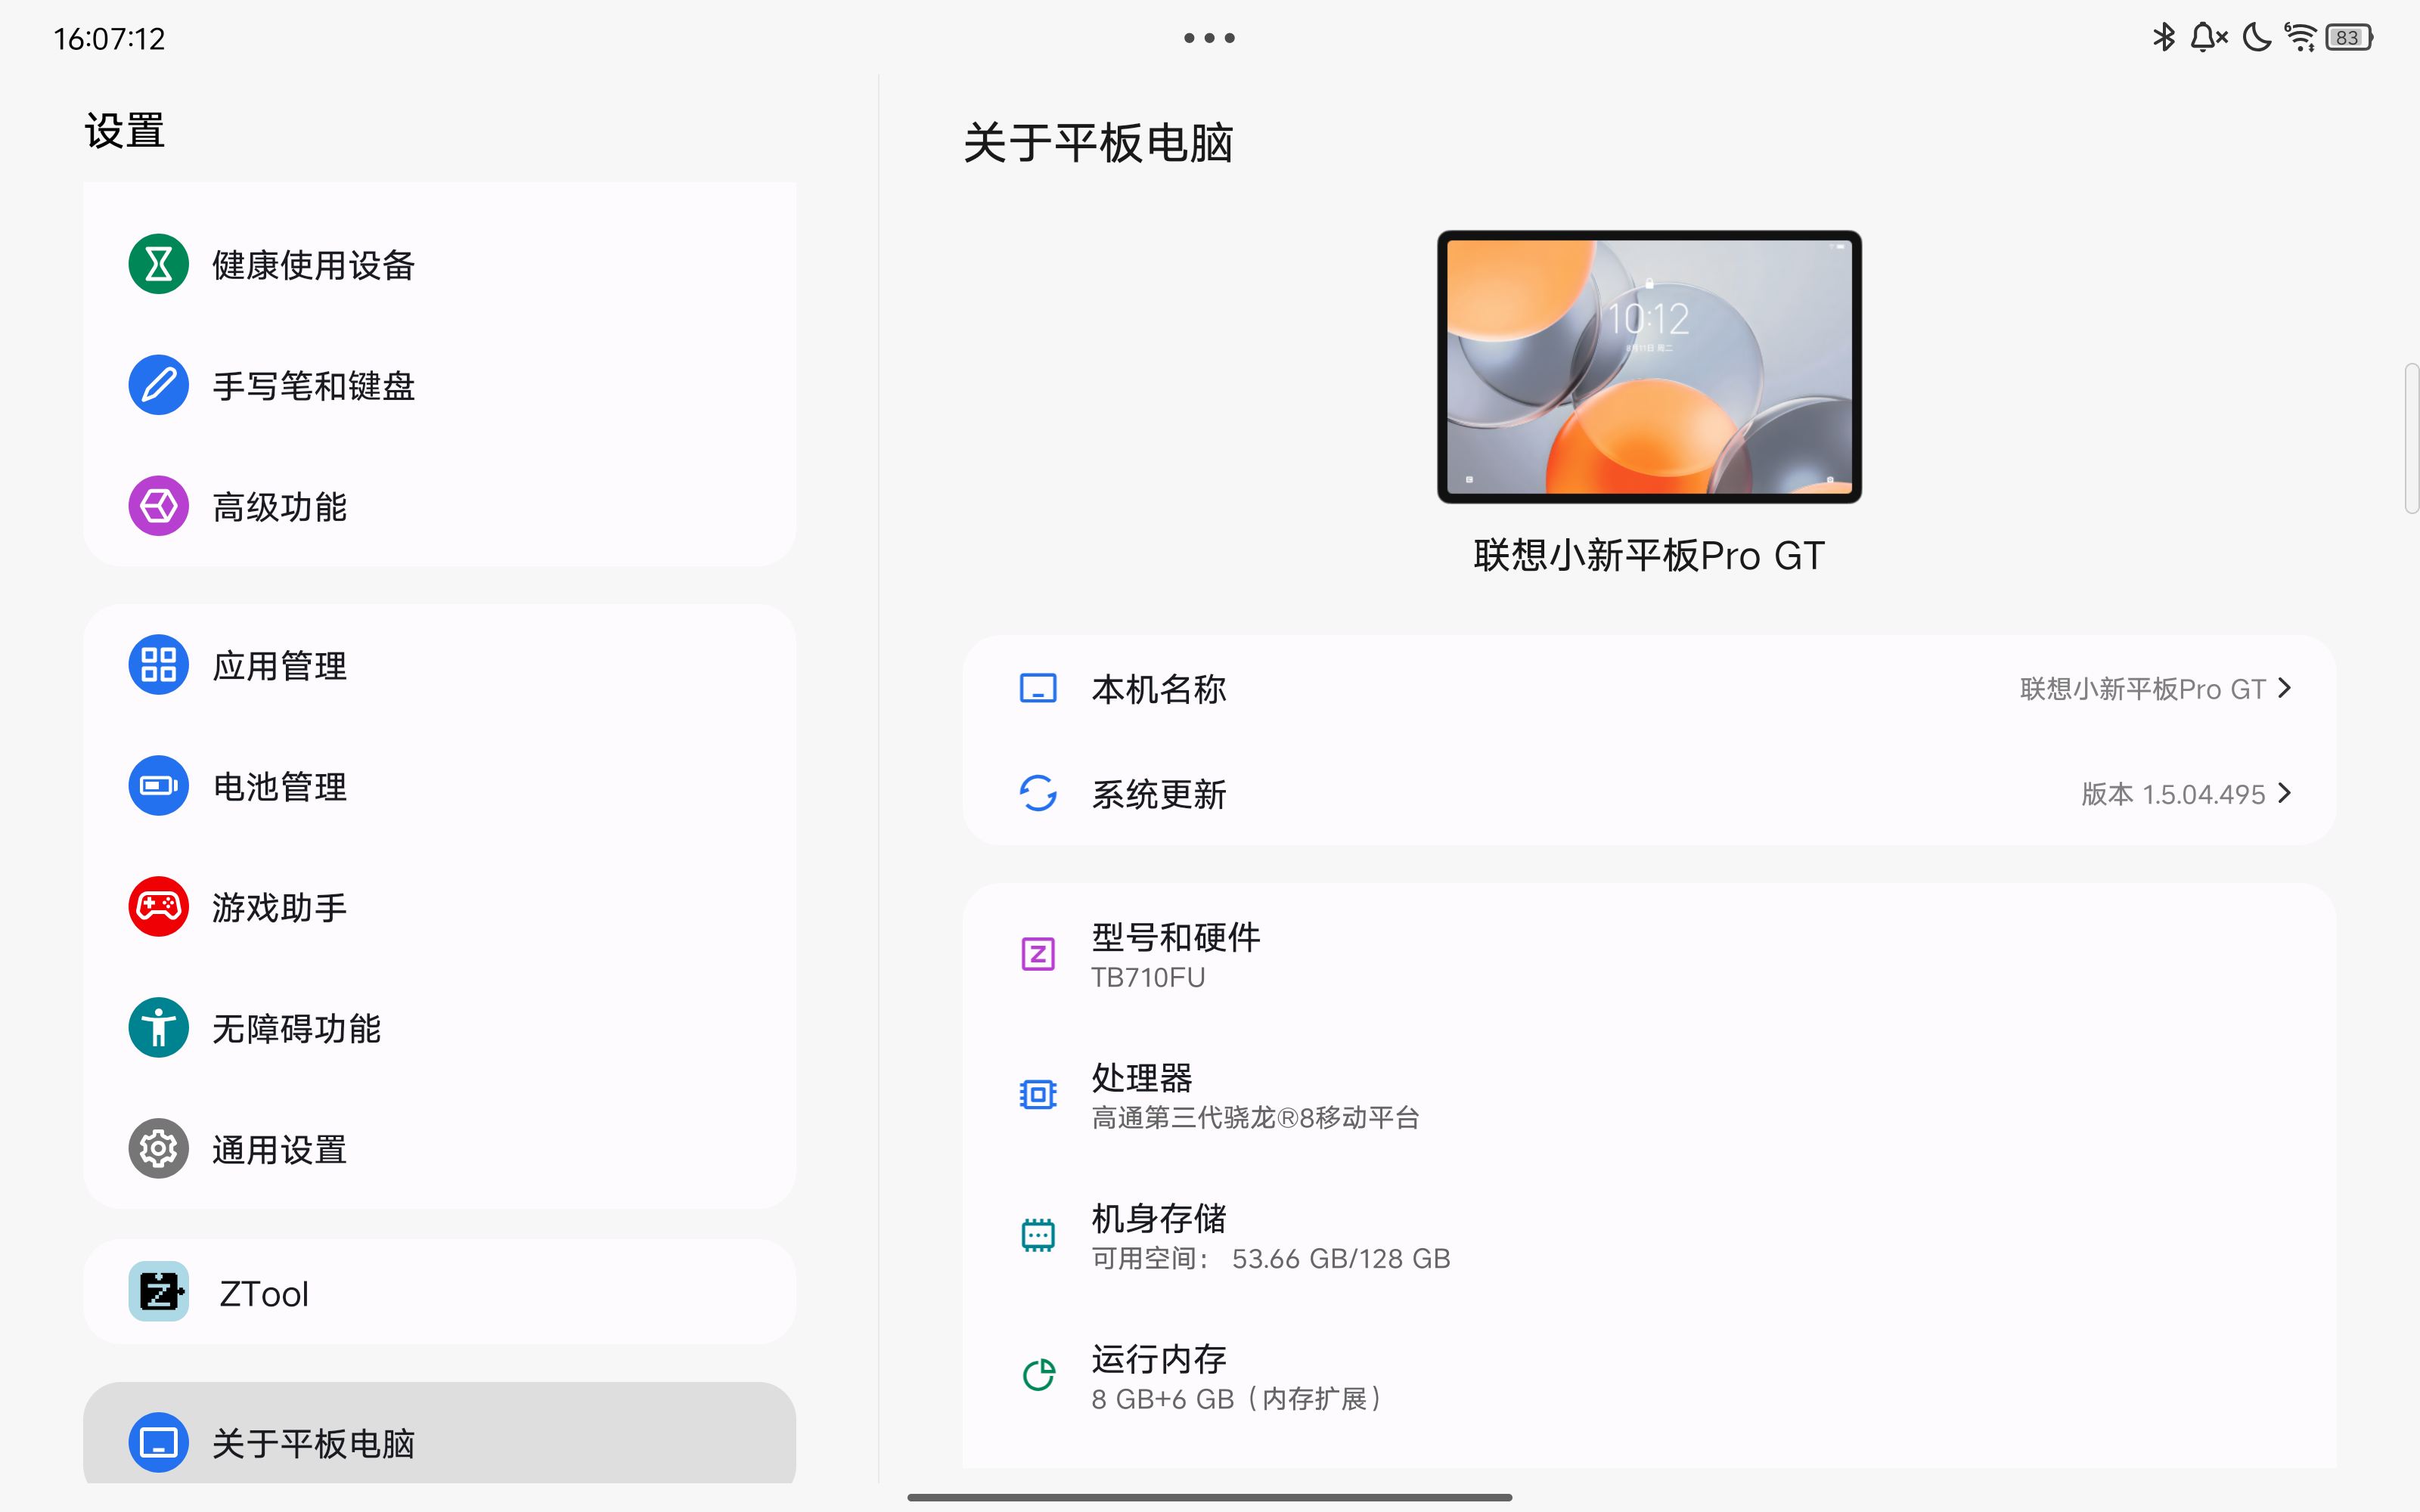Screen dimensions: 2420x1512
Task: Tap the moon do-not-disturb icon
Action: 2257,38
